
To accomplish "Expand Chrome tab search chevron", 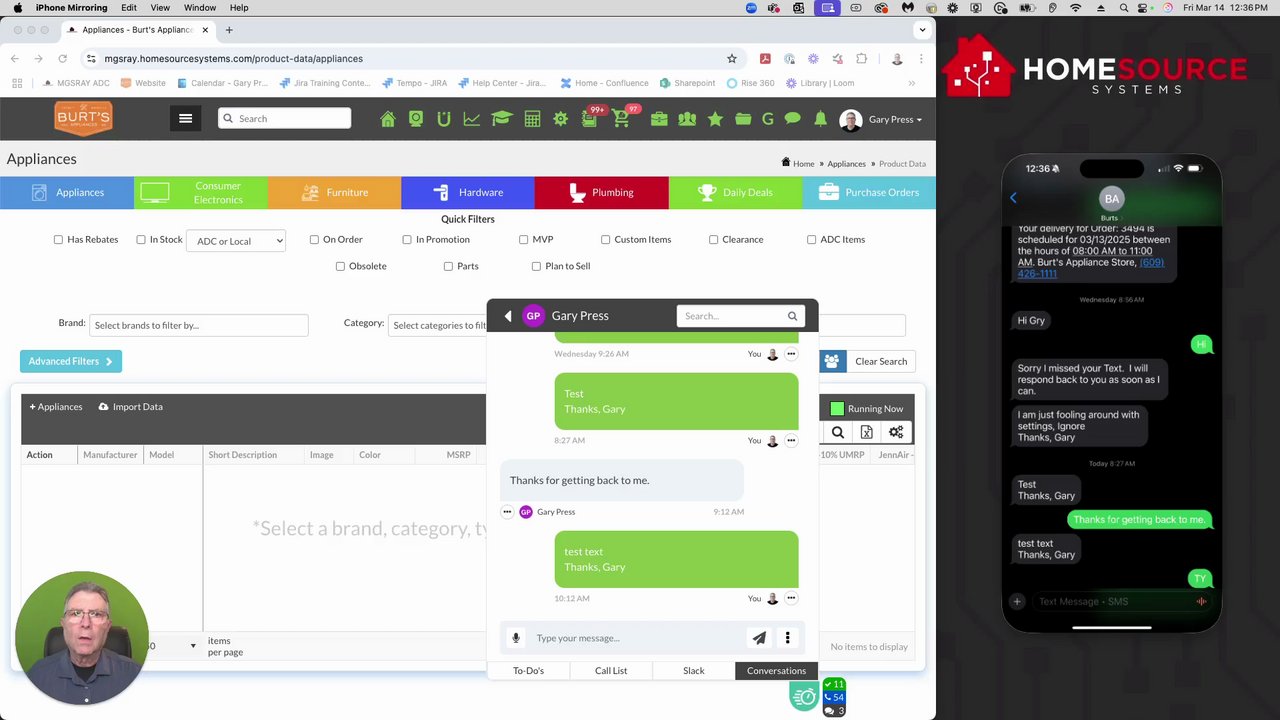I will [922, 30].
